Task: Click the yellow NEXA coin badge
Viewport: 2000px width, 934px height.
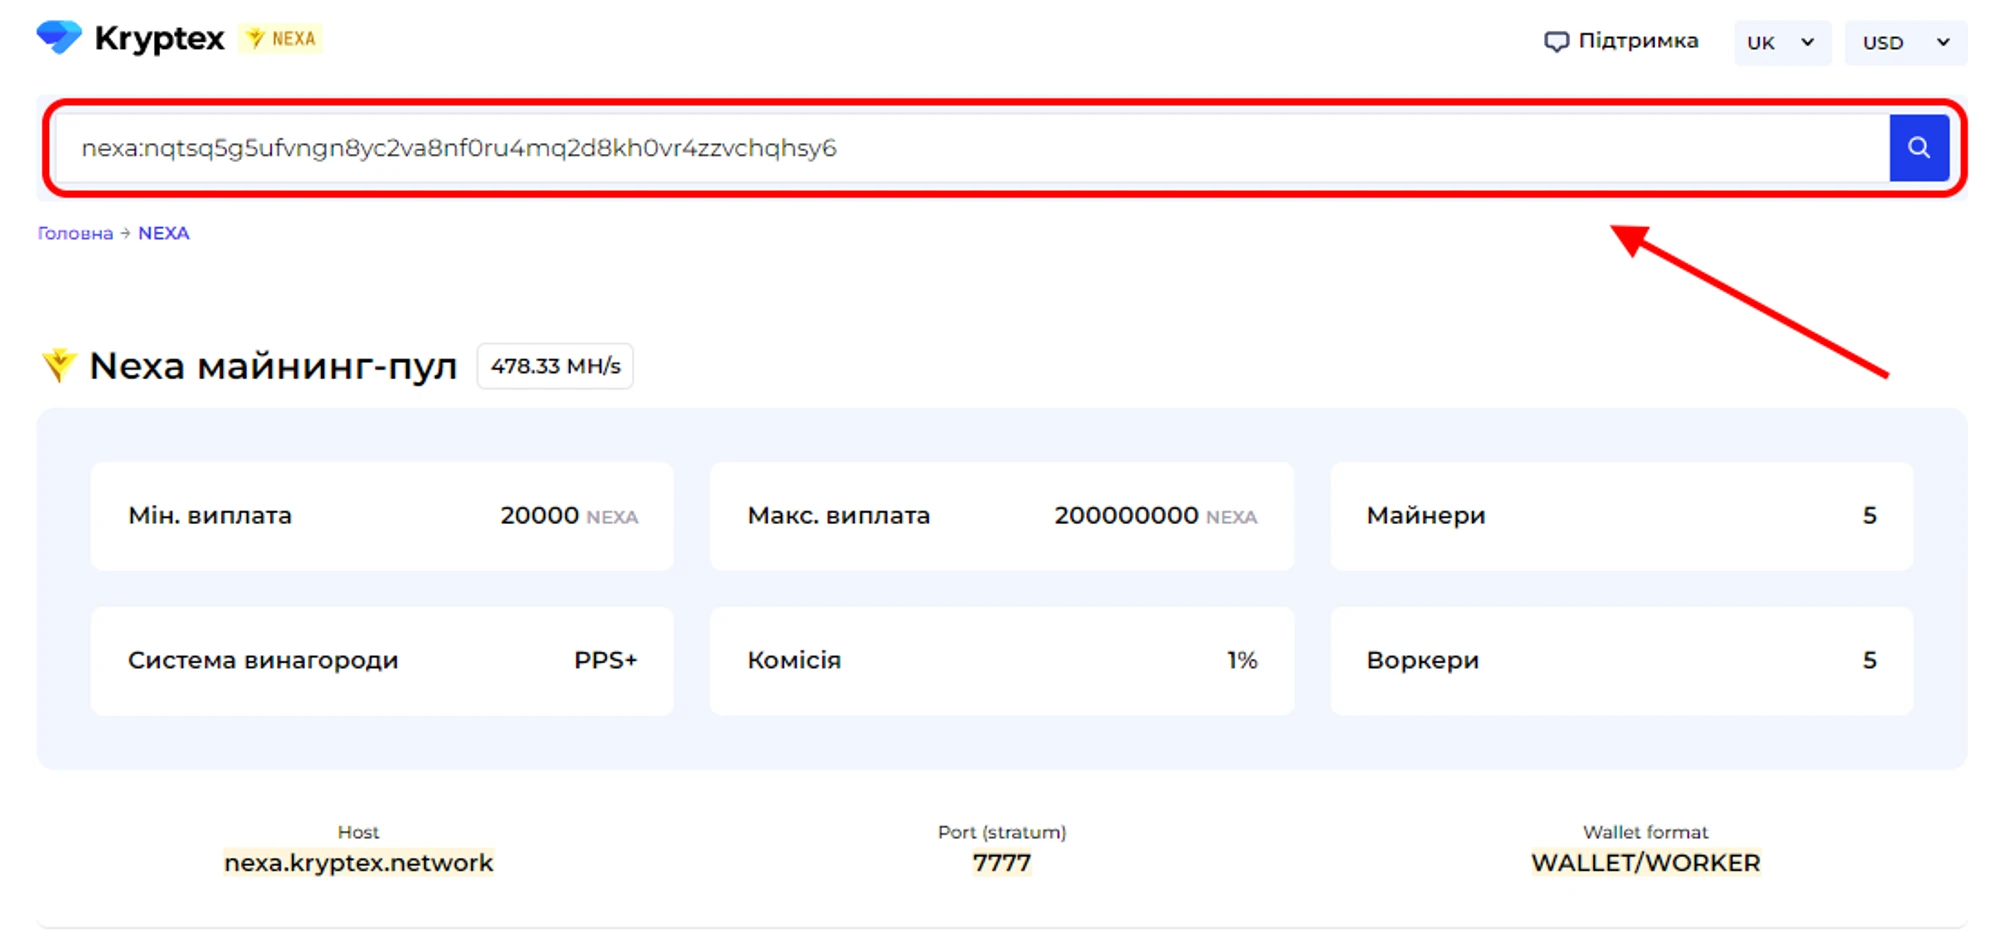Action: (281, 39)
